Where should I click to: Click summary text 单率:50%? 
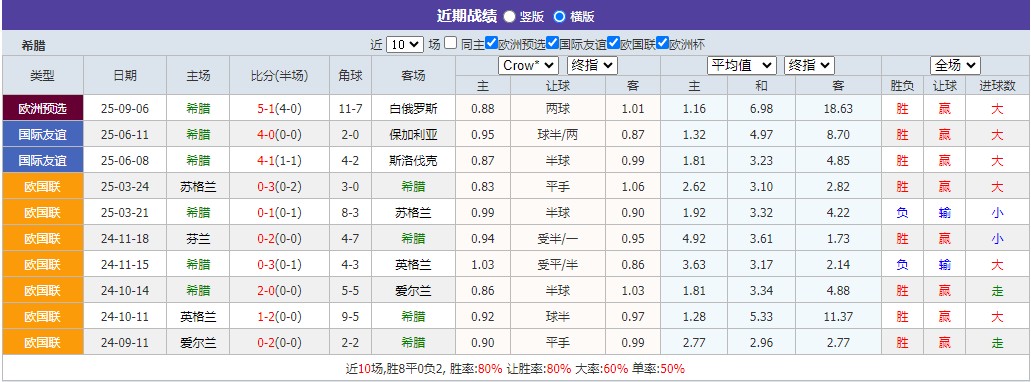(x=659, y=368)
